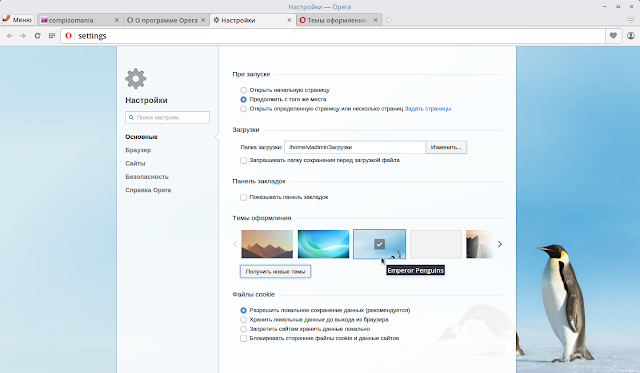640x373 pixels.
Task: Select Открыть начальную страницу radio option
Action: coord(243,90)
